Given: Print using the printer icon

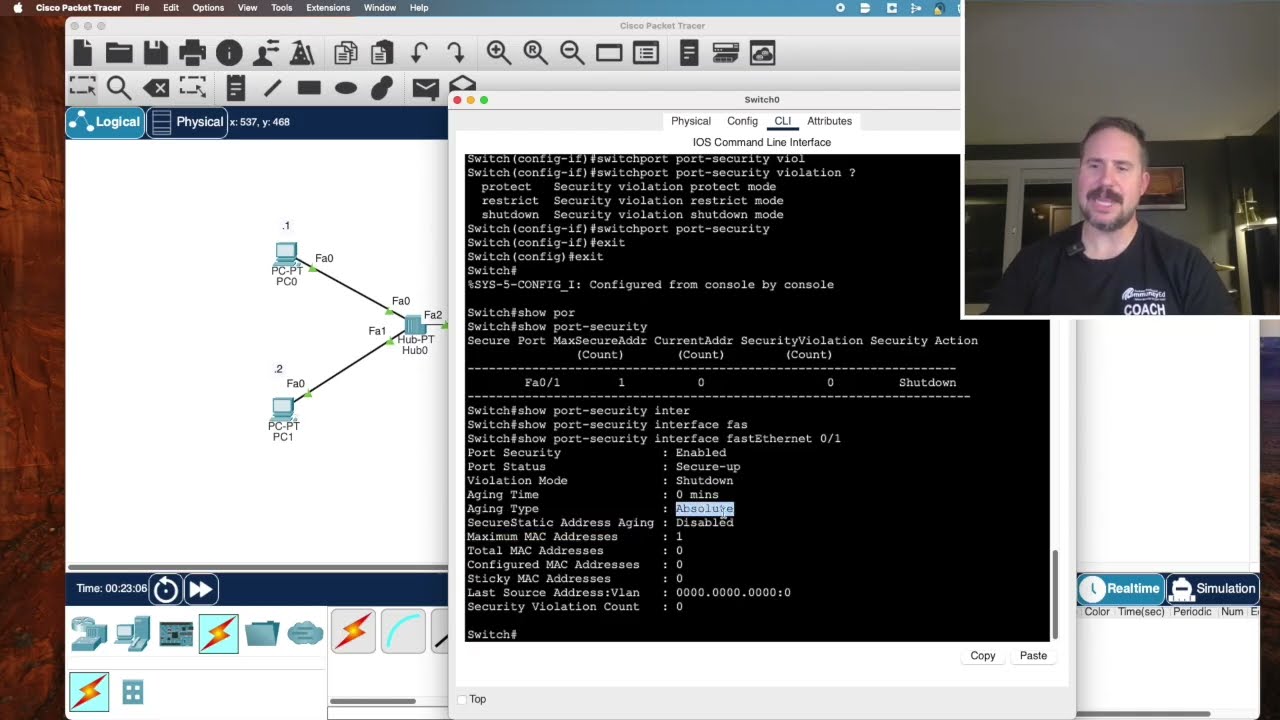Looking at the screenshot, I should 192,53.
